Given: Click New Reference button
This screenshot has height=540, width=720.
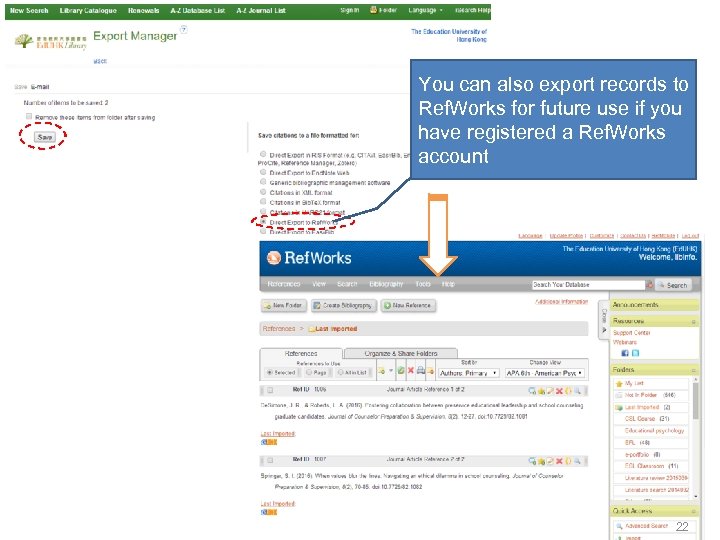Looking at the screenshot, I should tap(408, 305).
